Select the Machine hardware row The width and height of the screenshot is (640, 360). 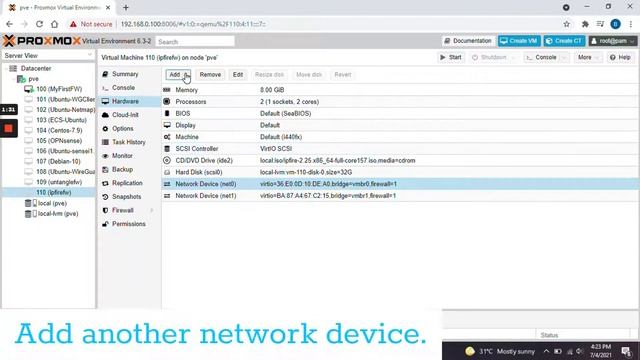coord(400,137)
